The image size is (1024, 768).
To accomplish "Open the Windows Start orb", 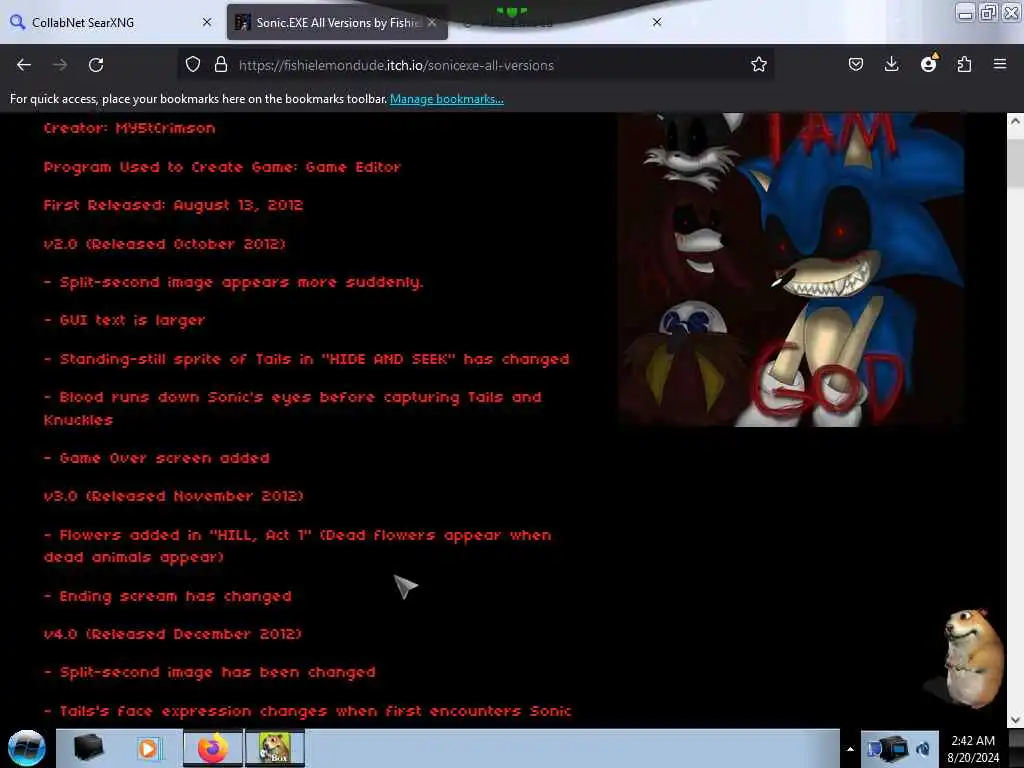I will [27, 748].
